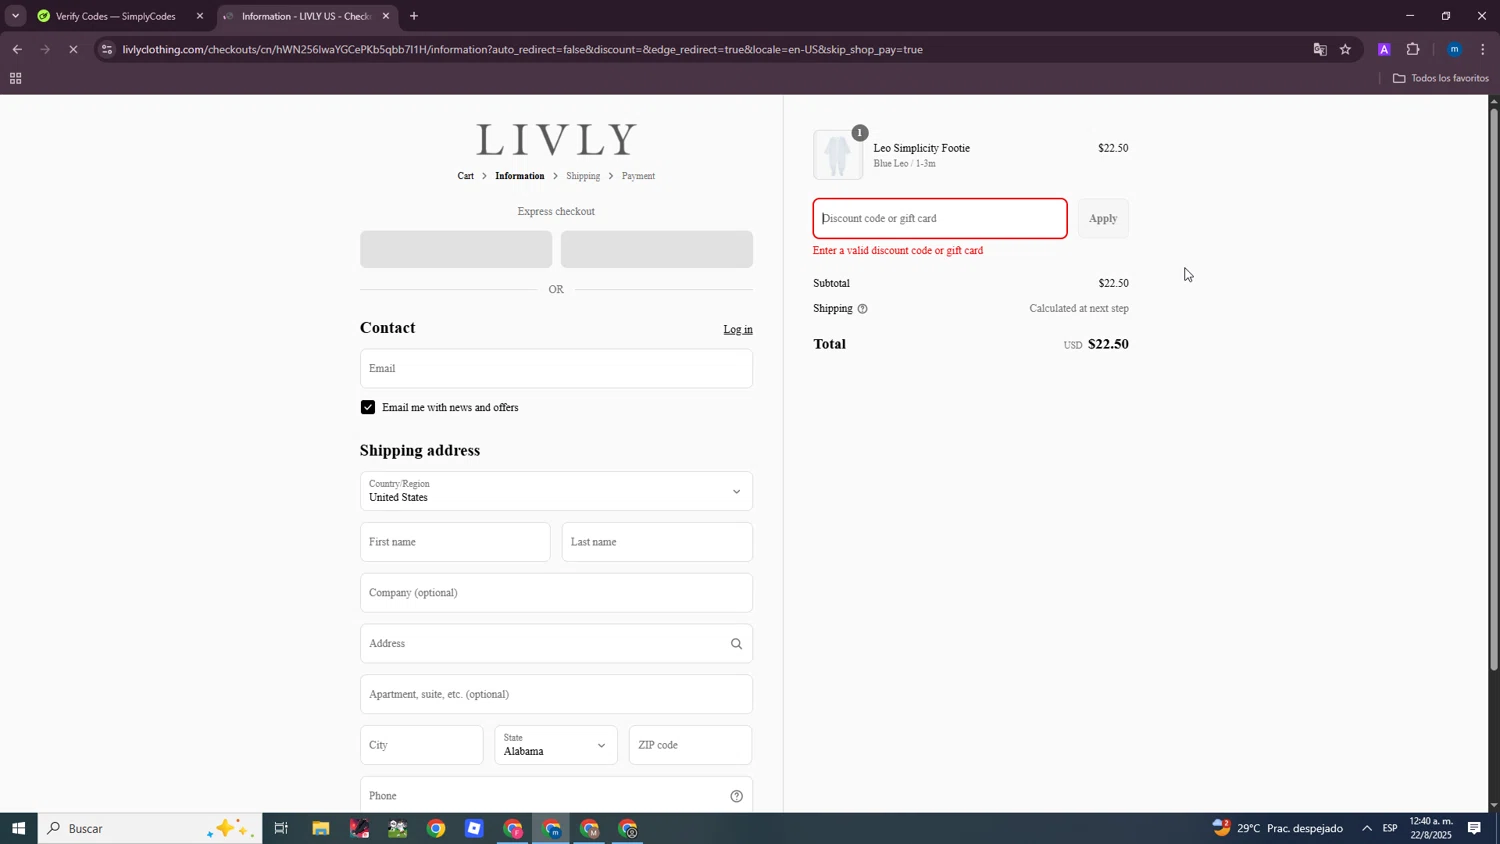Click the translate page icon
This screenshot has height=844, width=1500.
(1320, 49)
